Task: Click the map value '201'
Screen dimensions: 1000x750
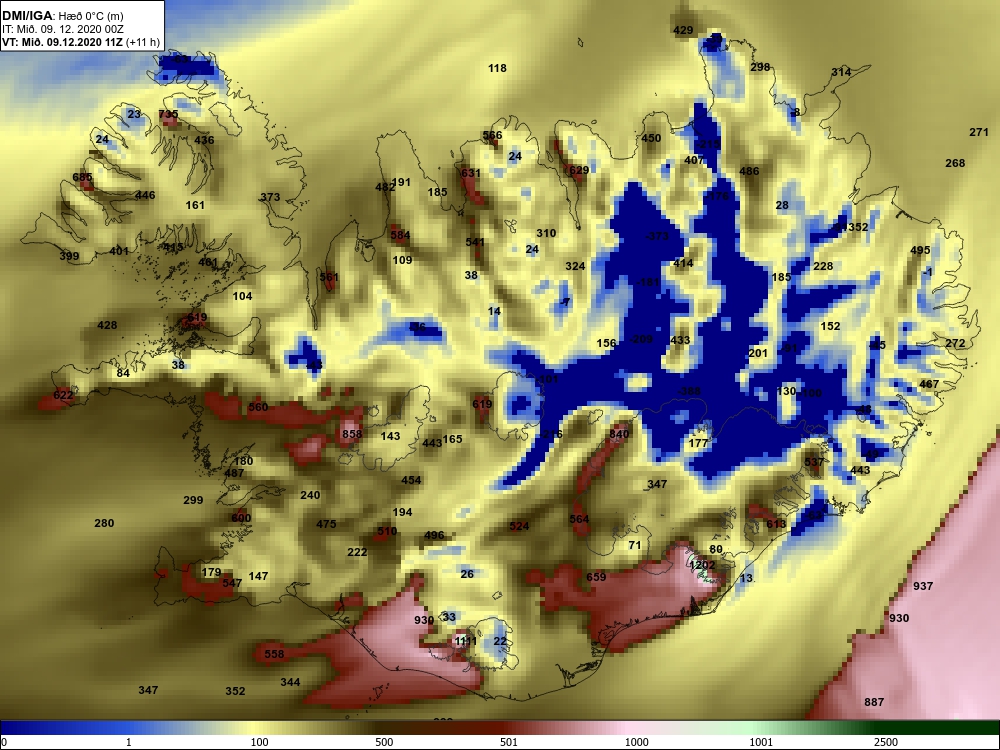Action: pos(758,353)
